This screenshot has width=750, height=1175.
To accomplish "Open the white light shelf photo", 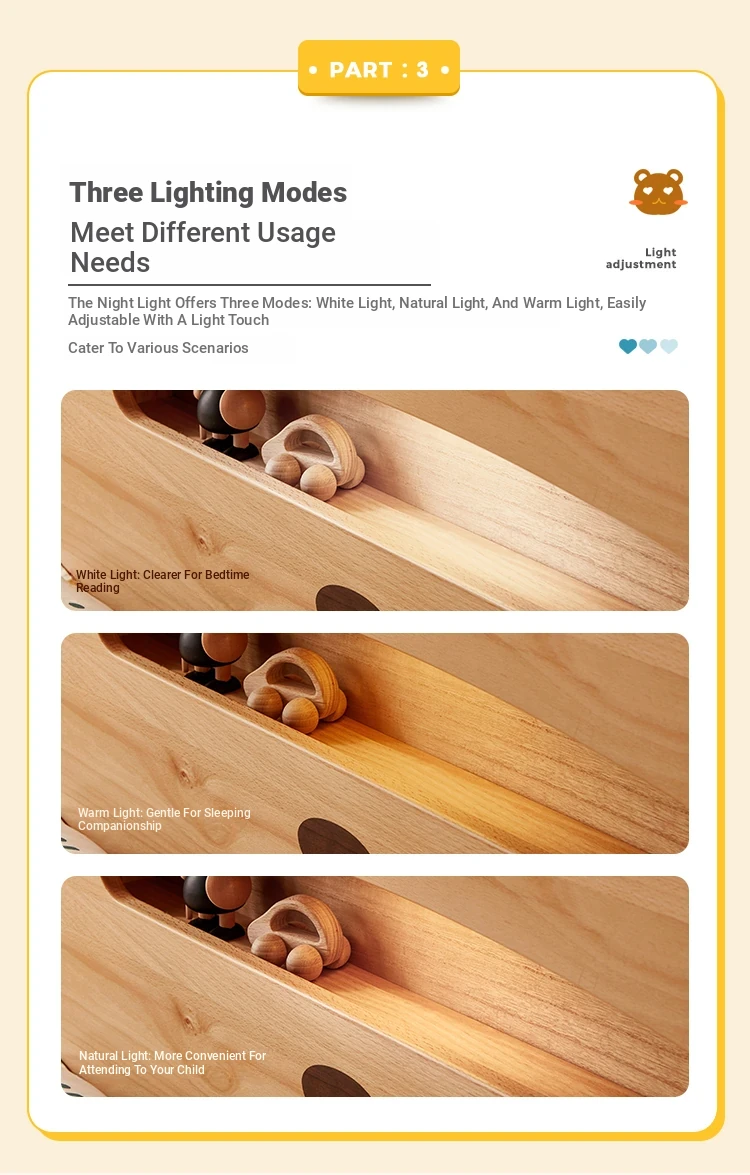I will 375,500.
